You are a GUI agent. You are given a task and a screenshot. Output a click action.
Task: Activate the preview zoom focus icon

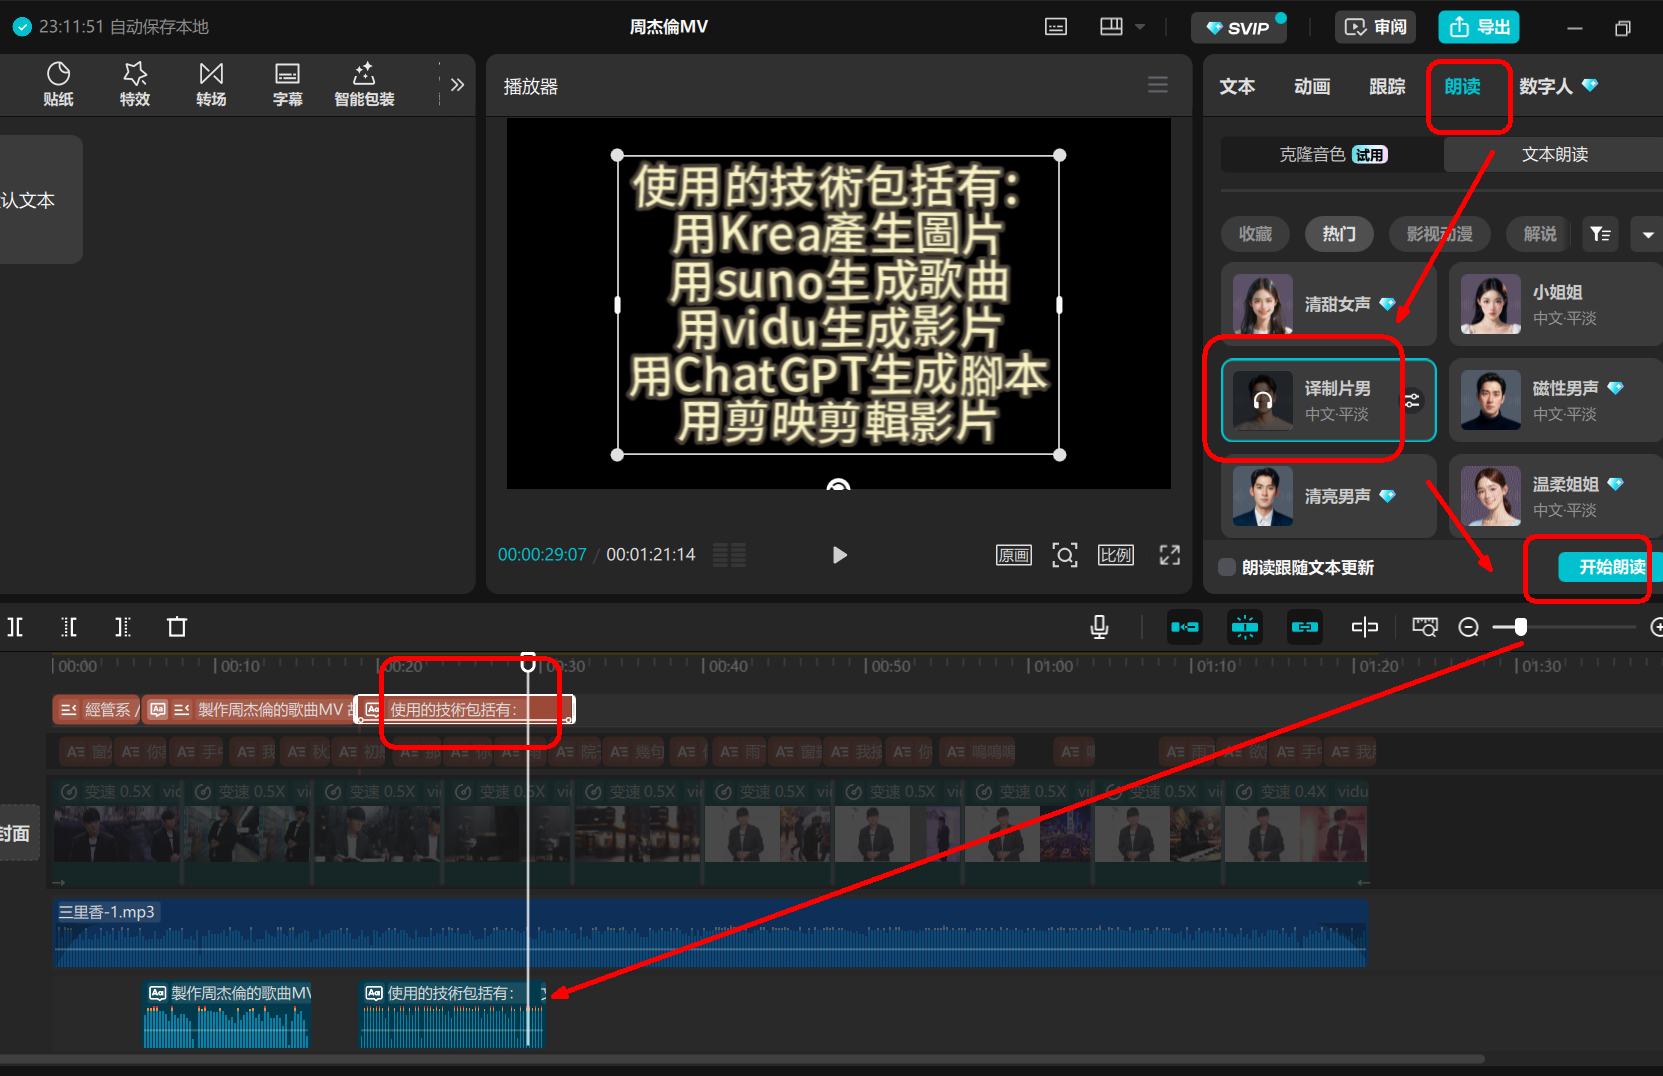[x=1065, y=555]
